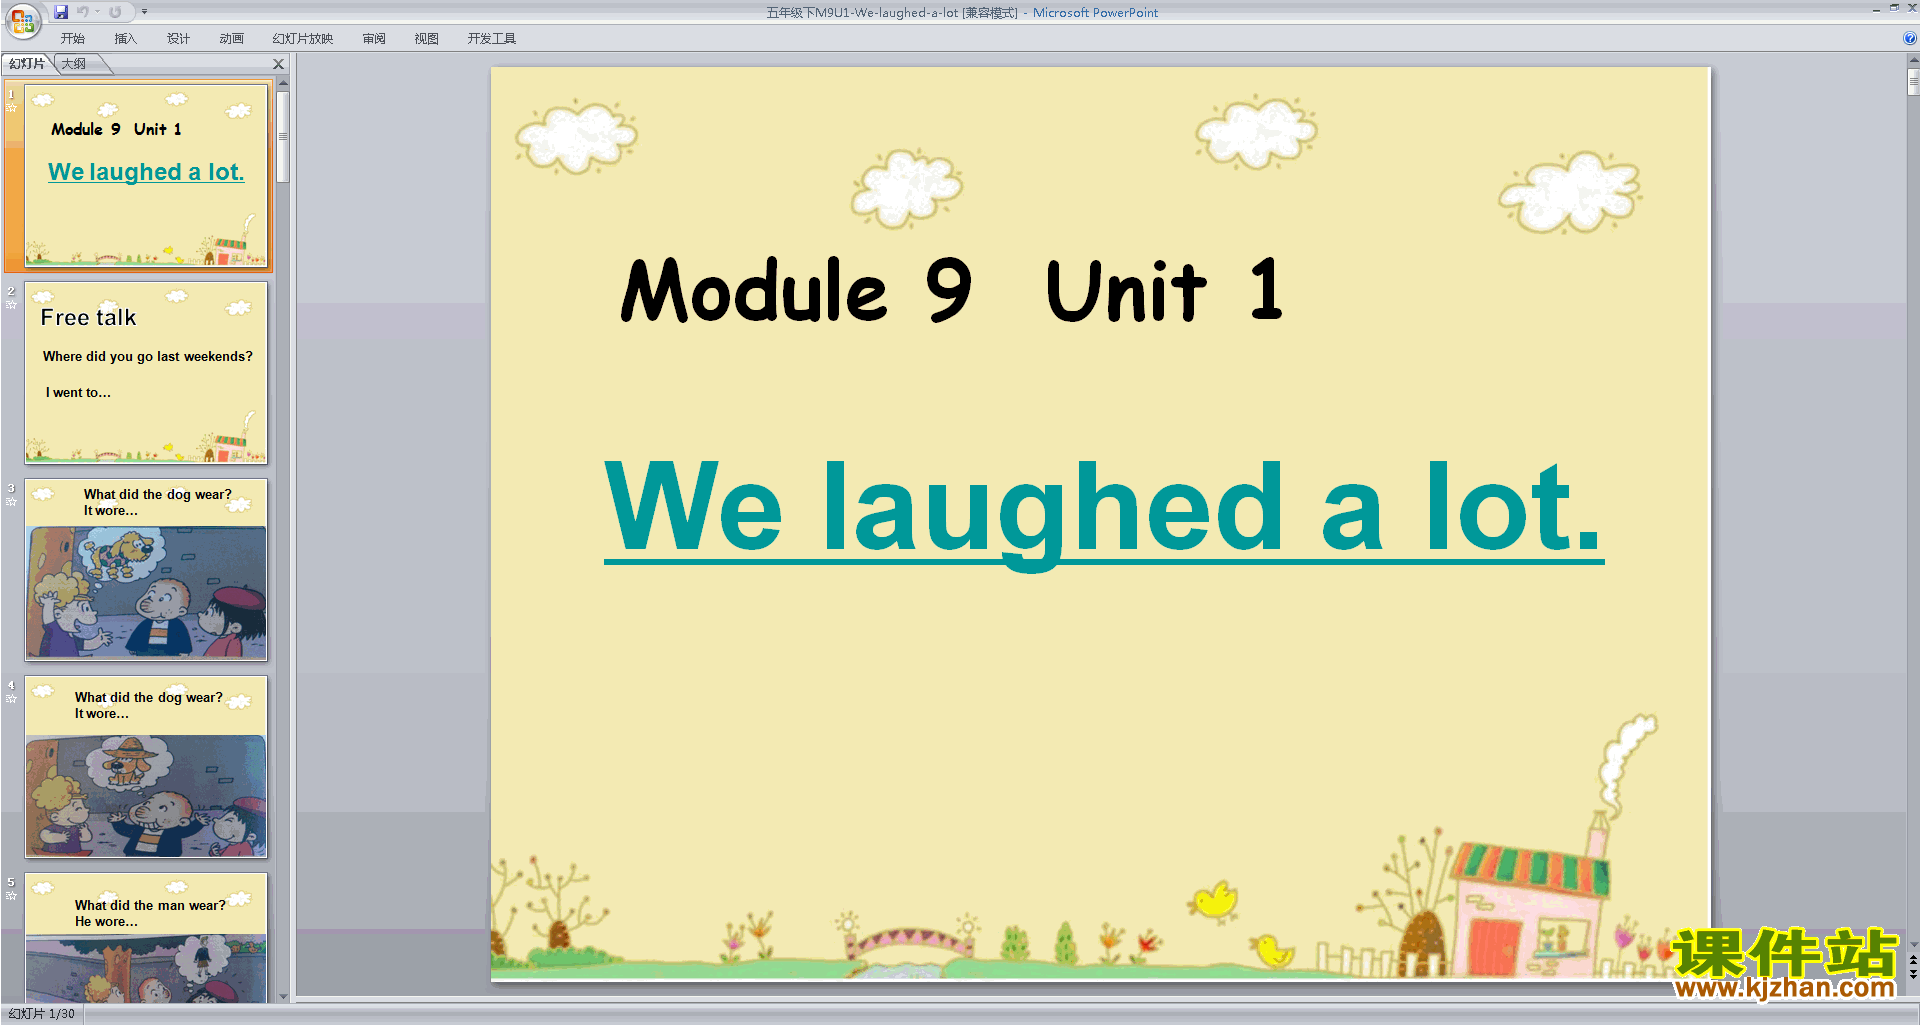Close the slides pane with X
The image size is (1920, 1025).
279,64
